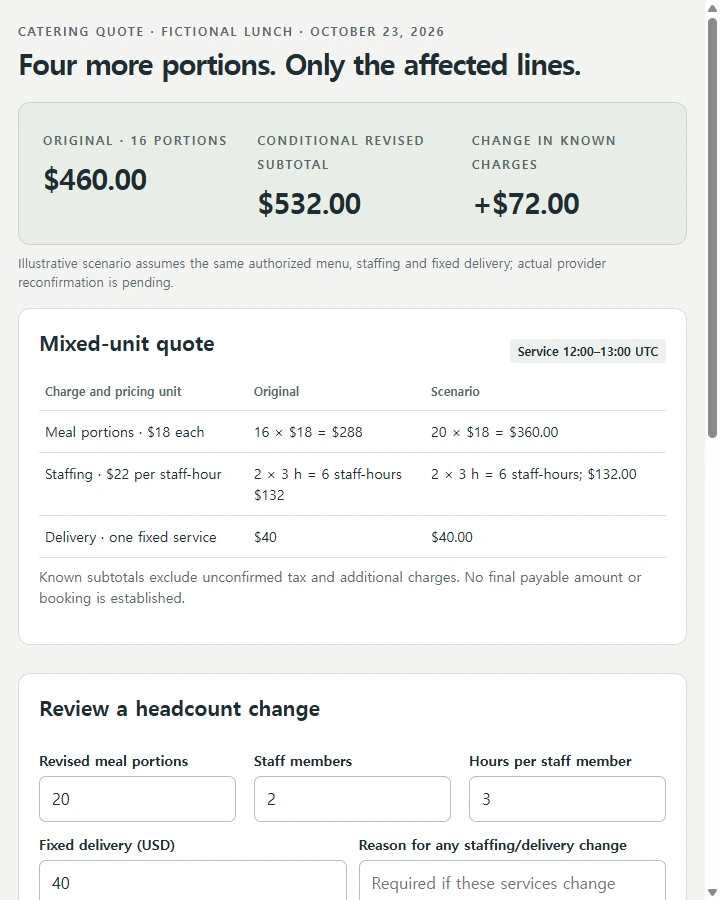The image size is (720, 900).
Task: Select the Meal portions $18 each row
Action: click(x=353, y=432)
